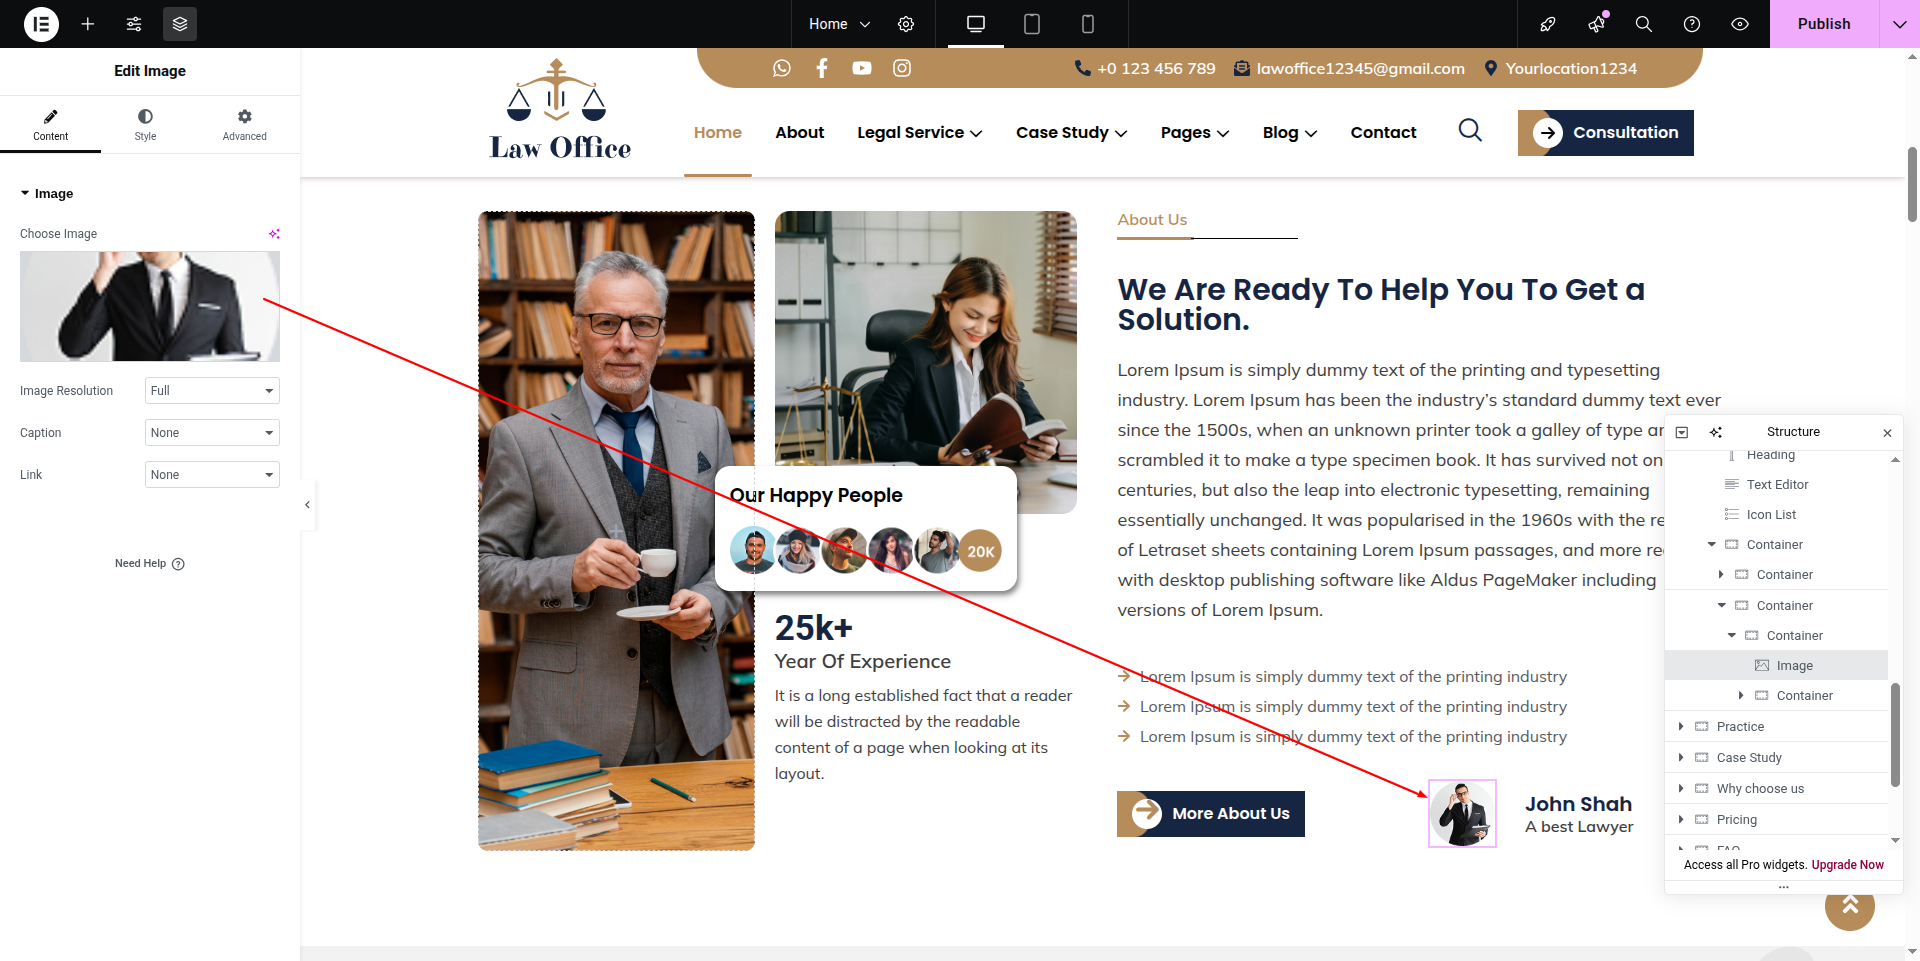Add a new element with plus icon
The image size is (1920, 961).
(x=88, y=24)
